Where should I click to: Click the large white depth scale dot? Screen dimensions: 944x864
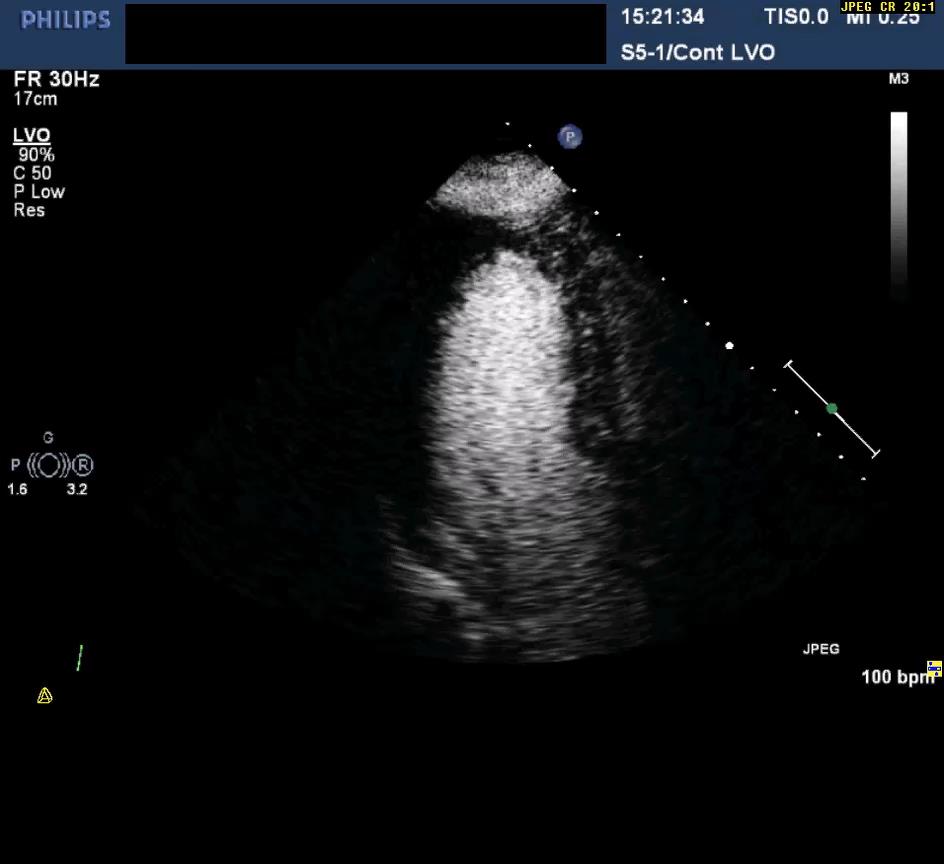[x=730, y=346]
